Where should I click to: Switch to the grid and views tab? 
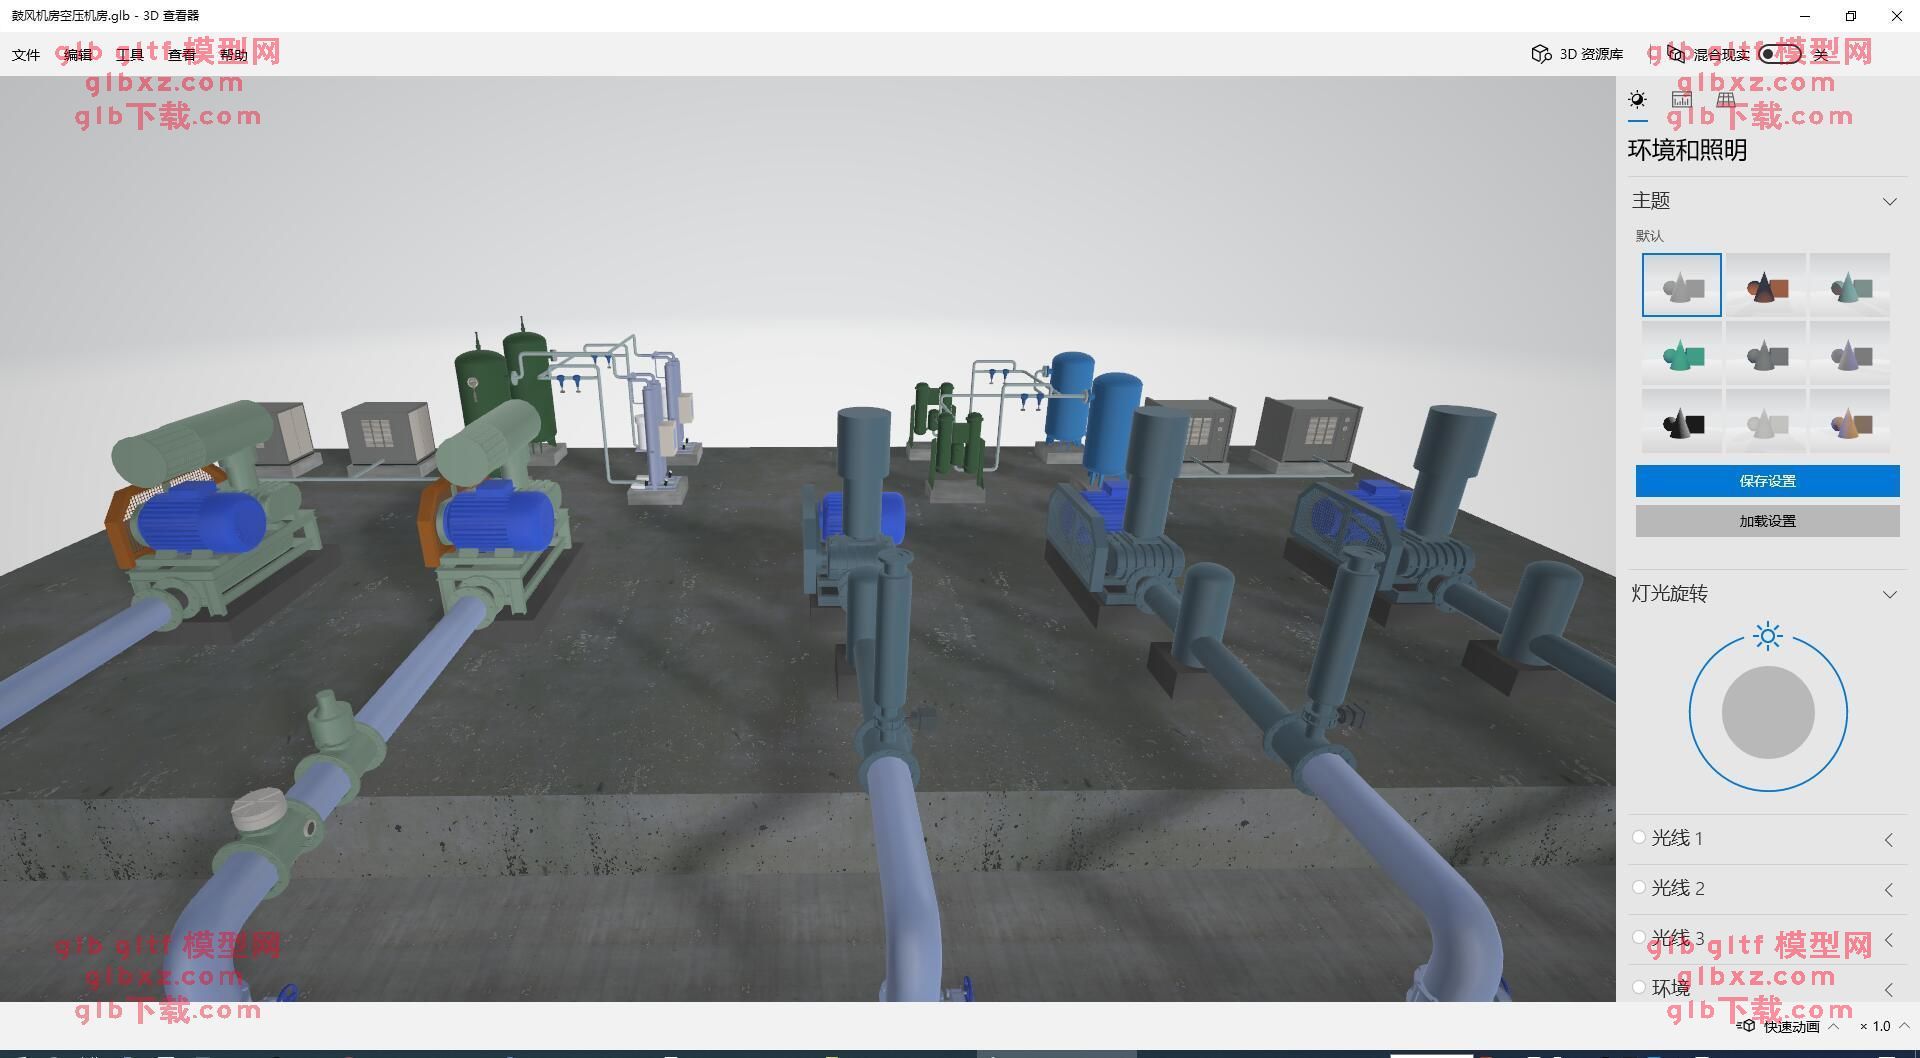click(x=1726, y=99)
